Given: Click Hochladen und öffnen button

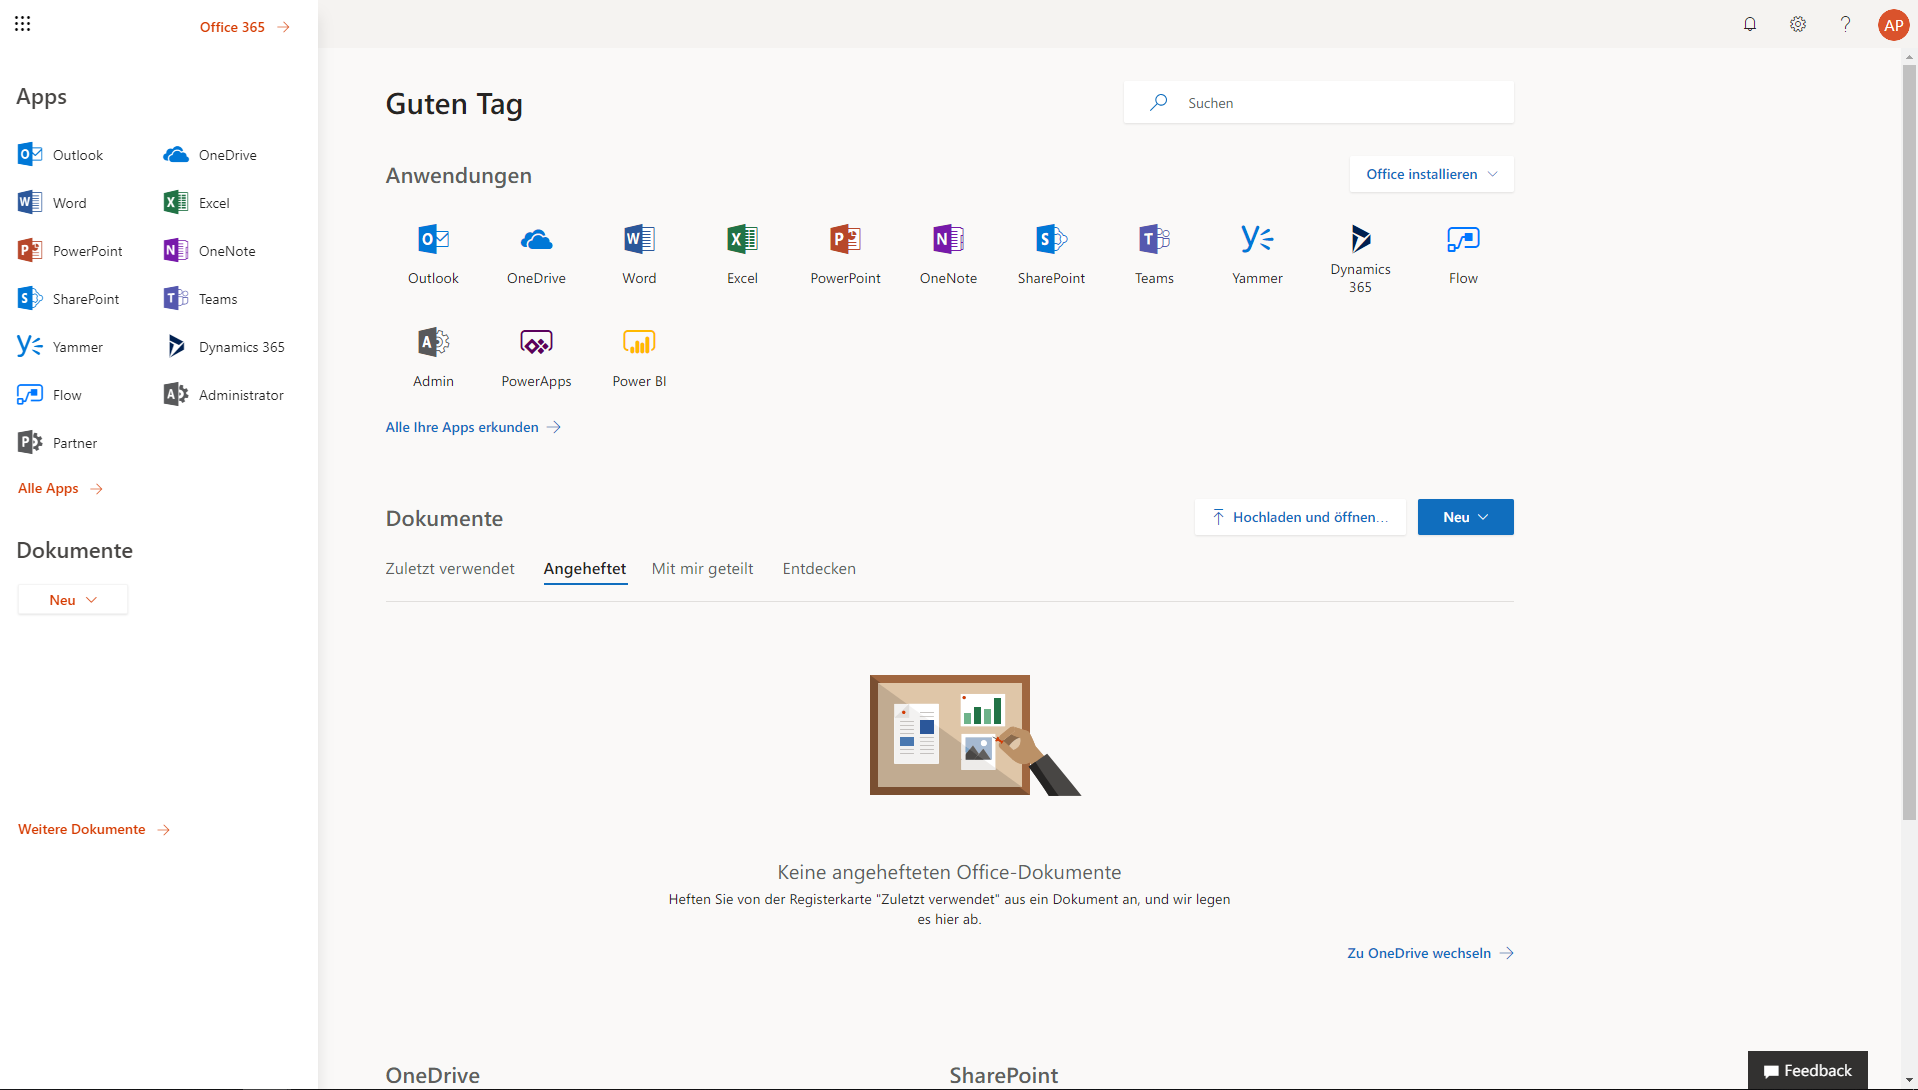Looking at the screenshot, I should (x=1299, y=517).
